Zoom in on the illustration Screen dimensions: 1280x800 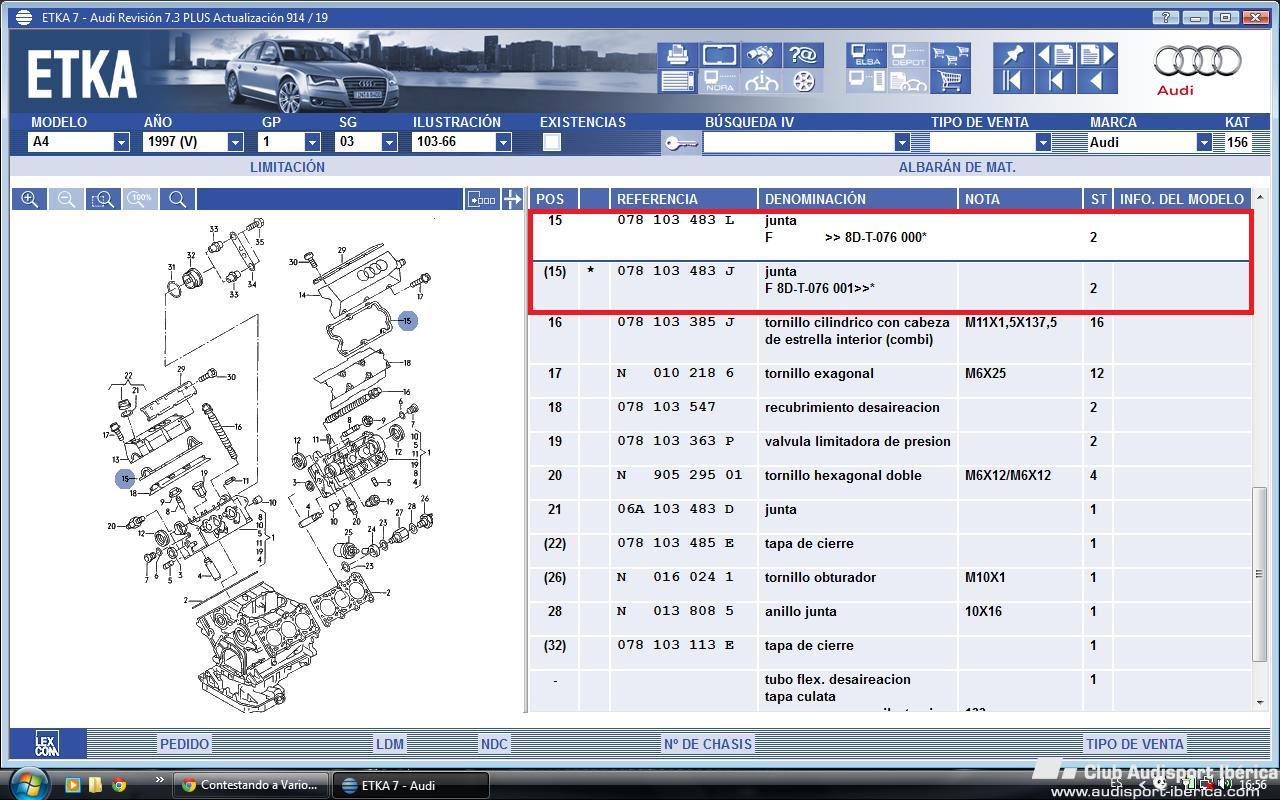(x=29, y=199)
